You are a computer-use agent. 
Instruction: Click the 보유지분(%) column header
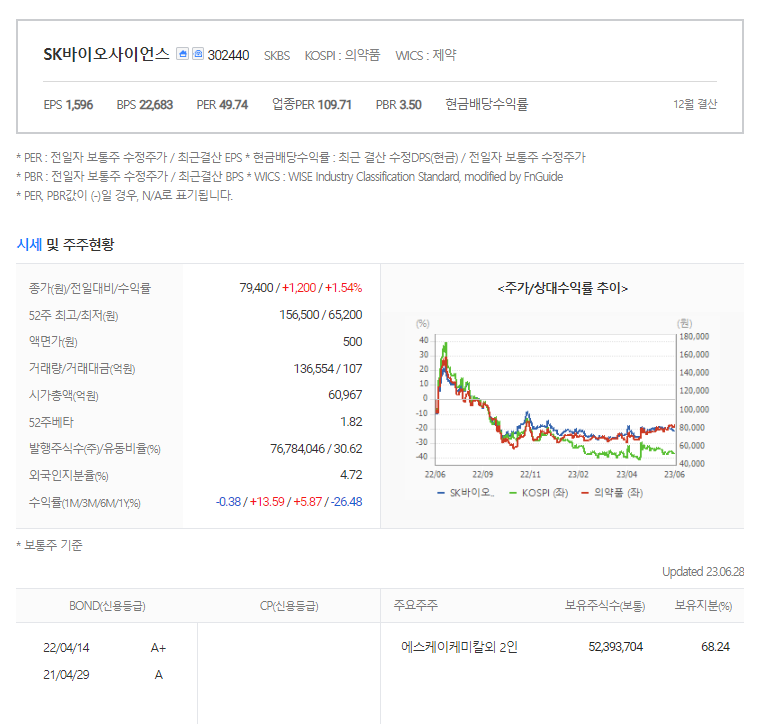click(x=703, y=605)
